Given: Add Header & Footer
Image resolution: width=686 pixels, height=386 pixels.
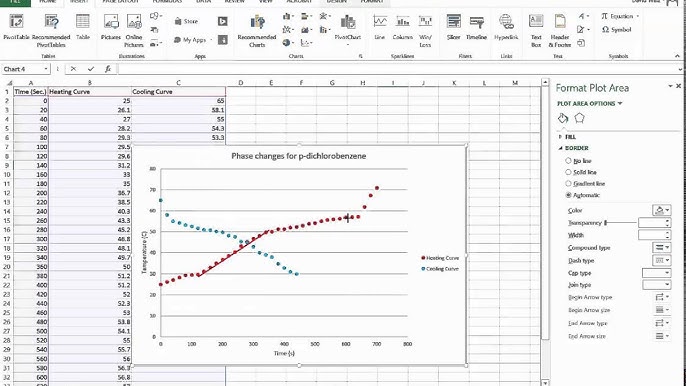Looking at the screenshot, I should pyautogui.click(x=560, y=30).
